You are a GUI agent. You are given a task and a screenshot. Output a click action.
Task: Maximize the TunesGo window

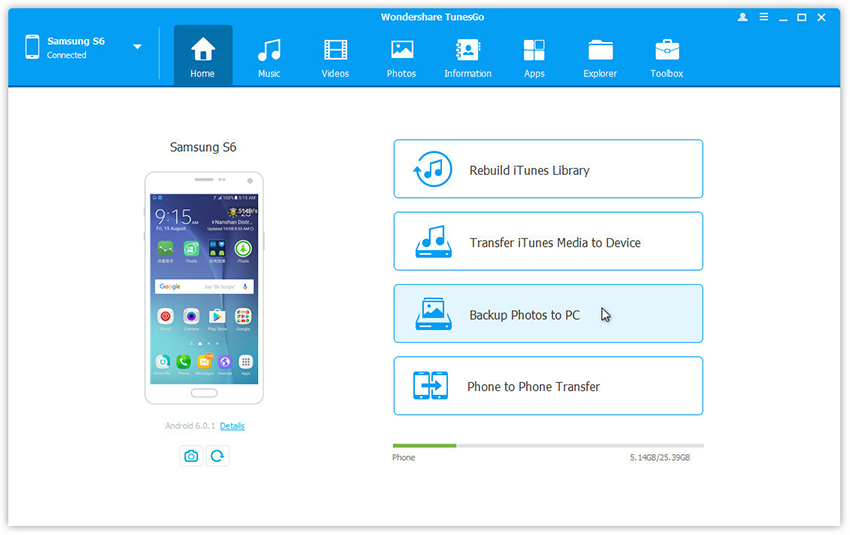pyautogui.click(x=802, y=17)
